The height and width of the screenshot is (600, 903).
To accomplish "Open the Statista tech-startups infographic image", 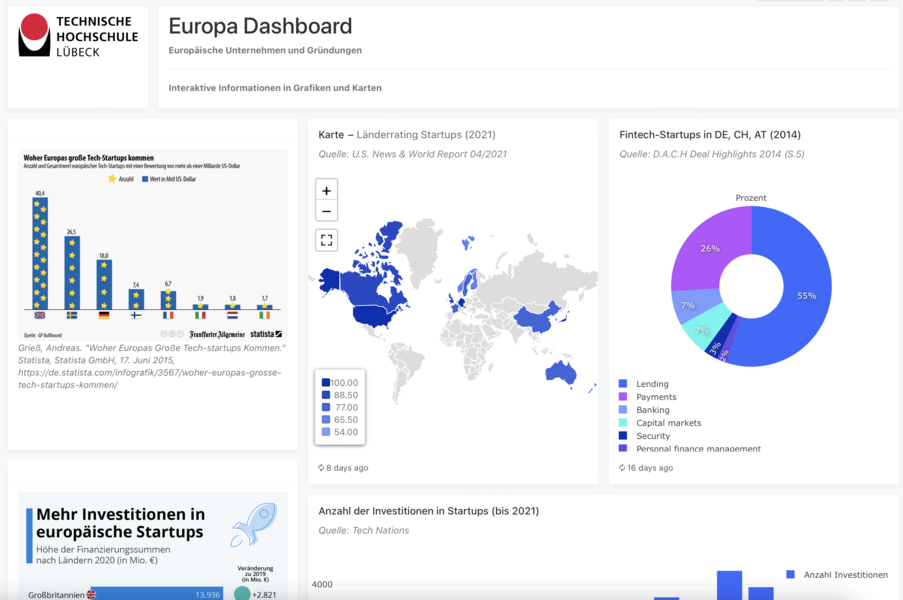I will pos(153,245).
